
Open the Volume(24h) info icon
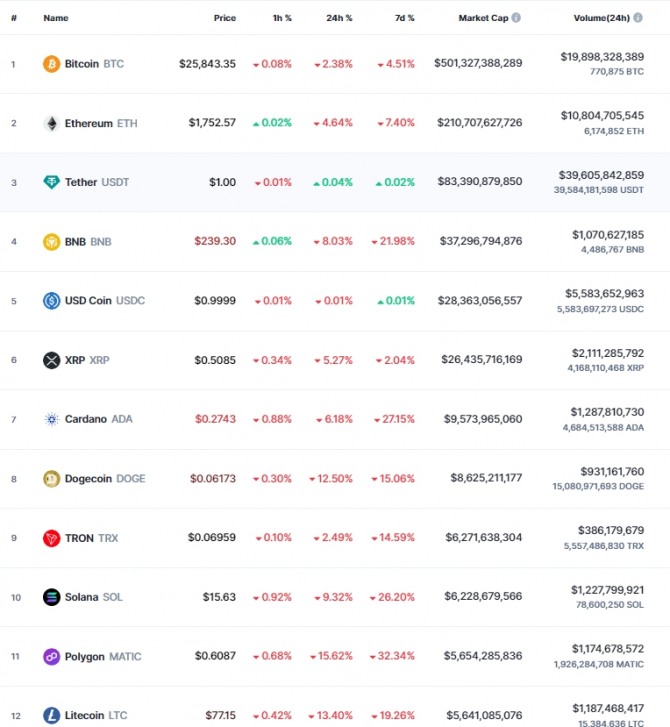click(638, 18)
